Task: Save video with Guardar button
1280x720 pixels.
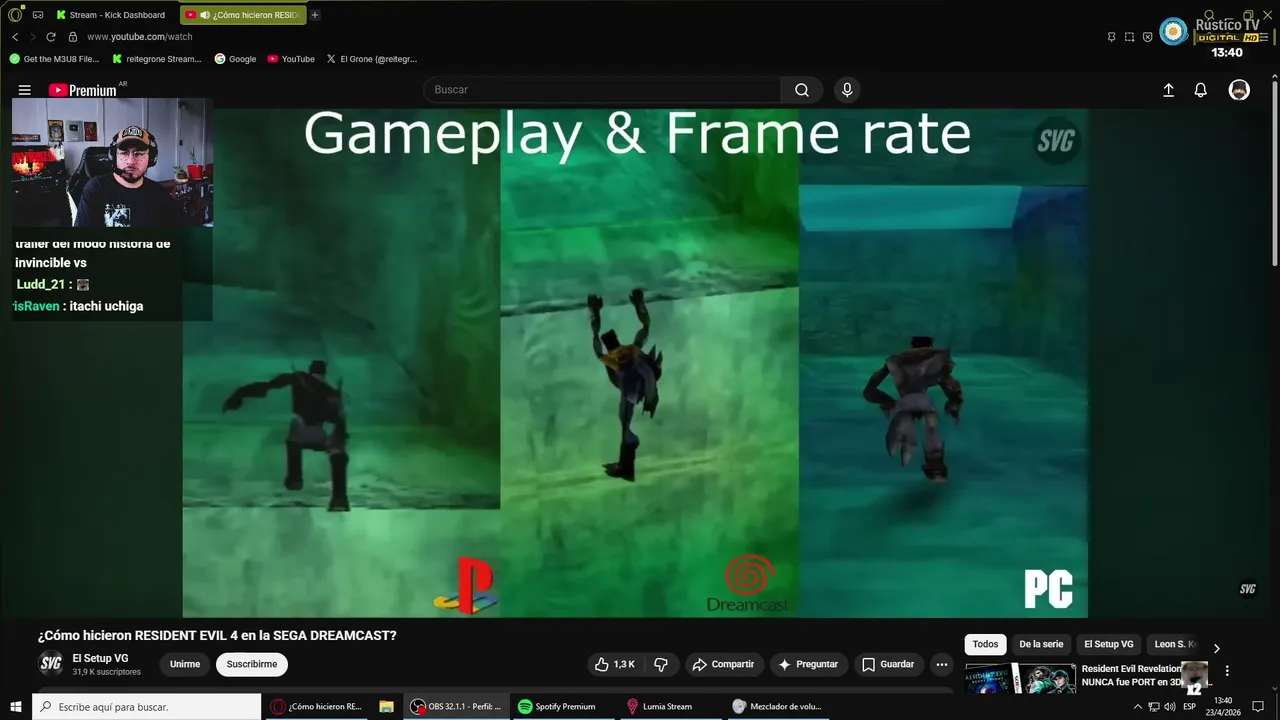Action: (888, 664)
